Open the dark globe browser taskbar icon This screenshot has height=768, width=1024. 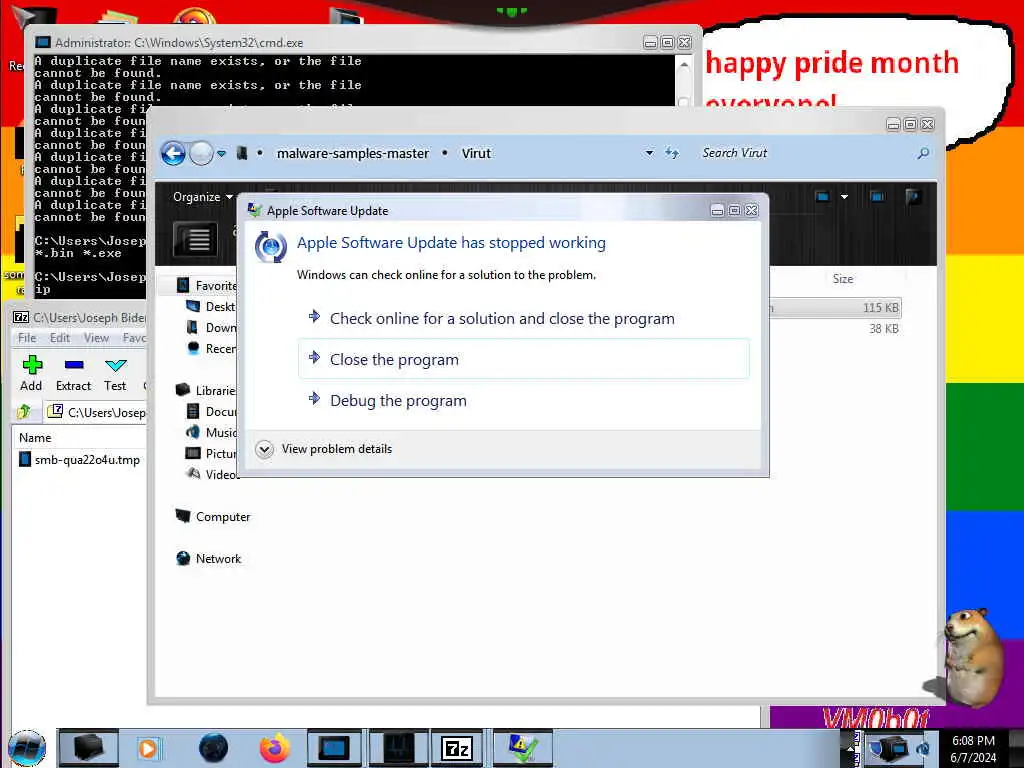click(x=214, y=748)
